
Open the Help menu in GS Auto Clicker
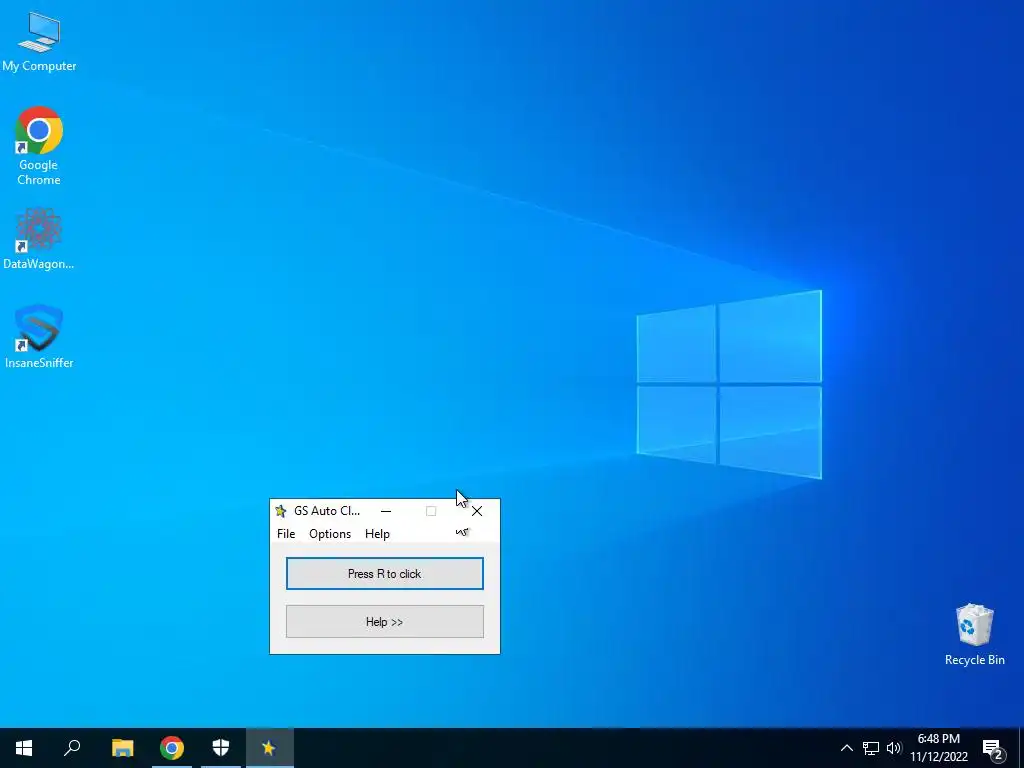377,534
